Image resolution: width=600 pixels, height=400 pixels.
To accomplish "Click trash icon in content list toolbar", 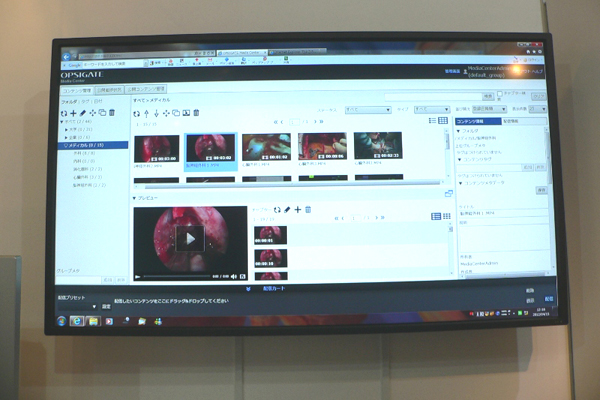I will pyautogui.click(x=196, y=113).
